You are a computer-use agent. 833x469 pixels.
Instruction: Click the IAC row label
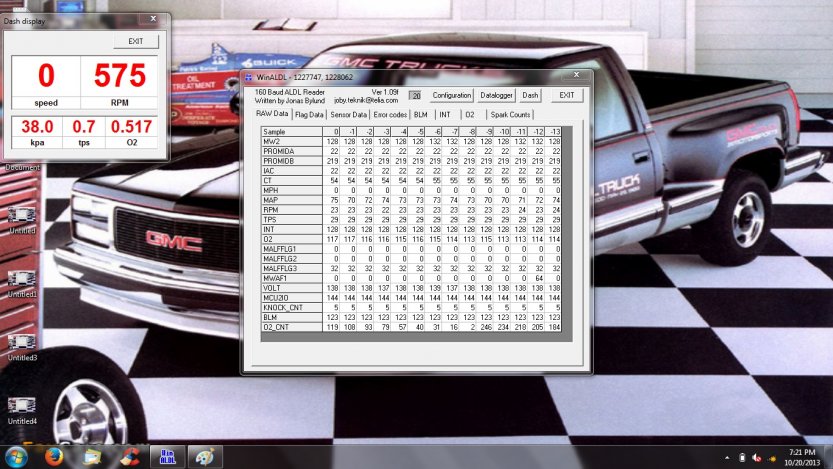coord(292,171)
